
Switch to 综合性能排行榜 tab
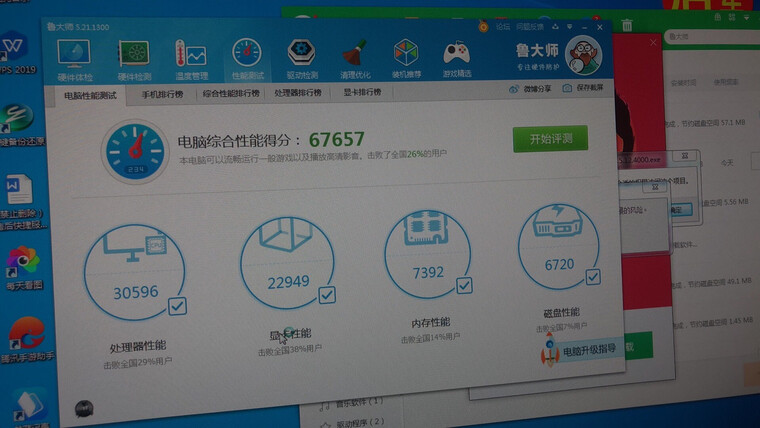[231, 94]
